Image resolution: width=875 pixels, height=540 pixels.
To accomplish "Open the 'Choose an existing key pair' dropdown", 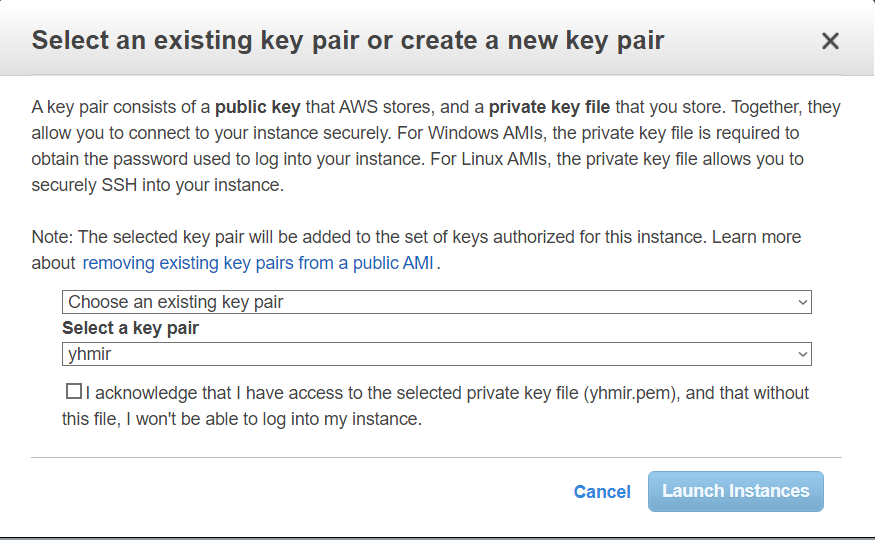I will 436,302.
